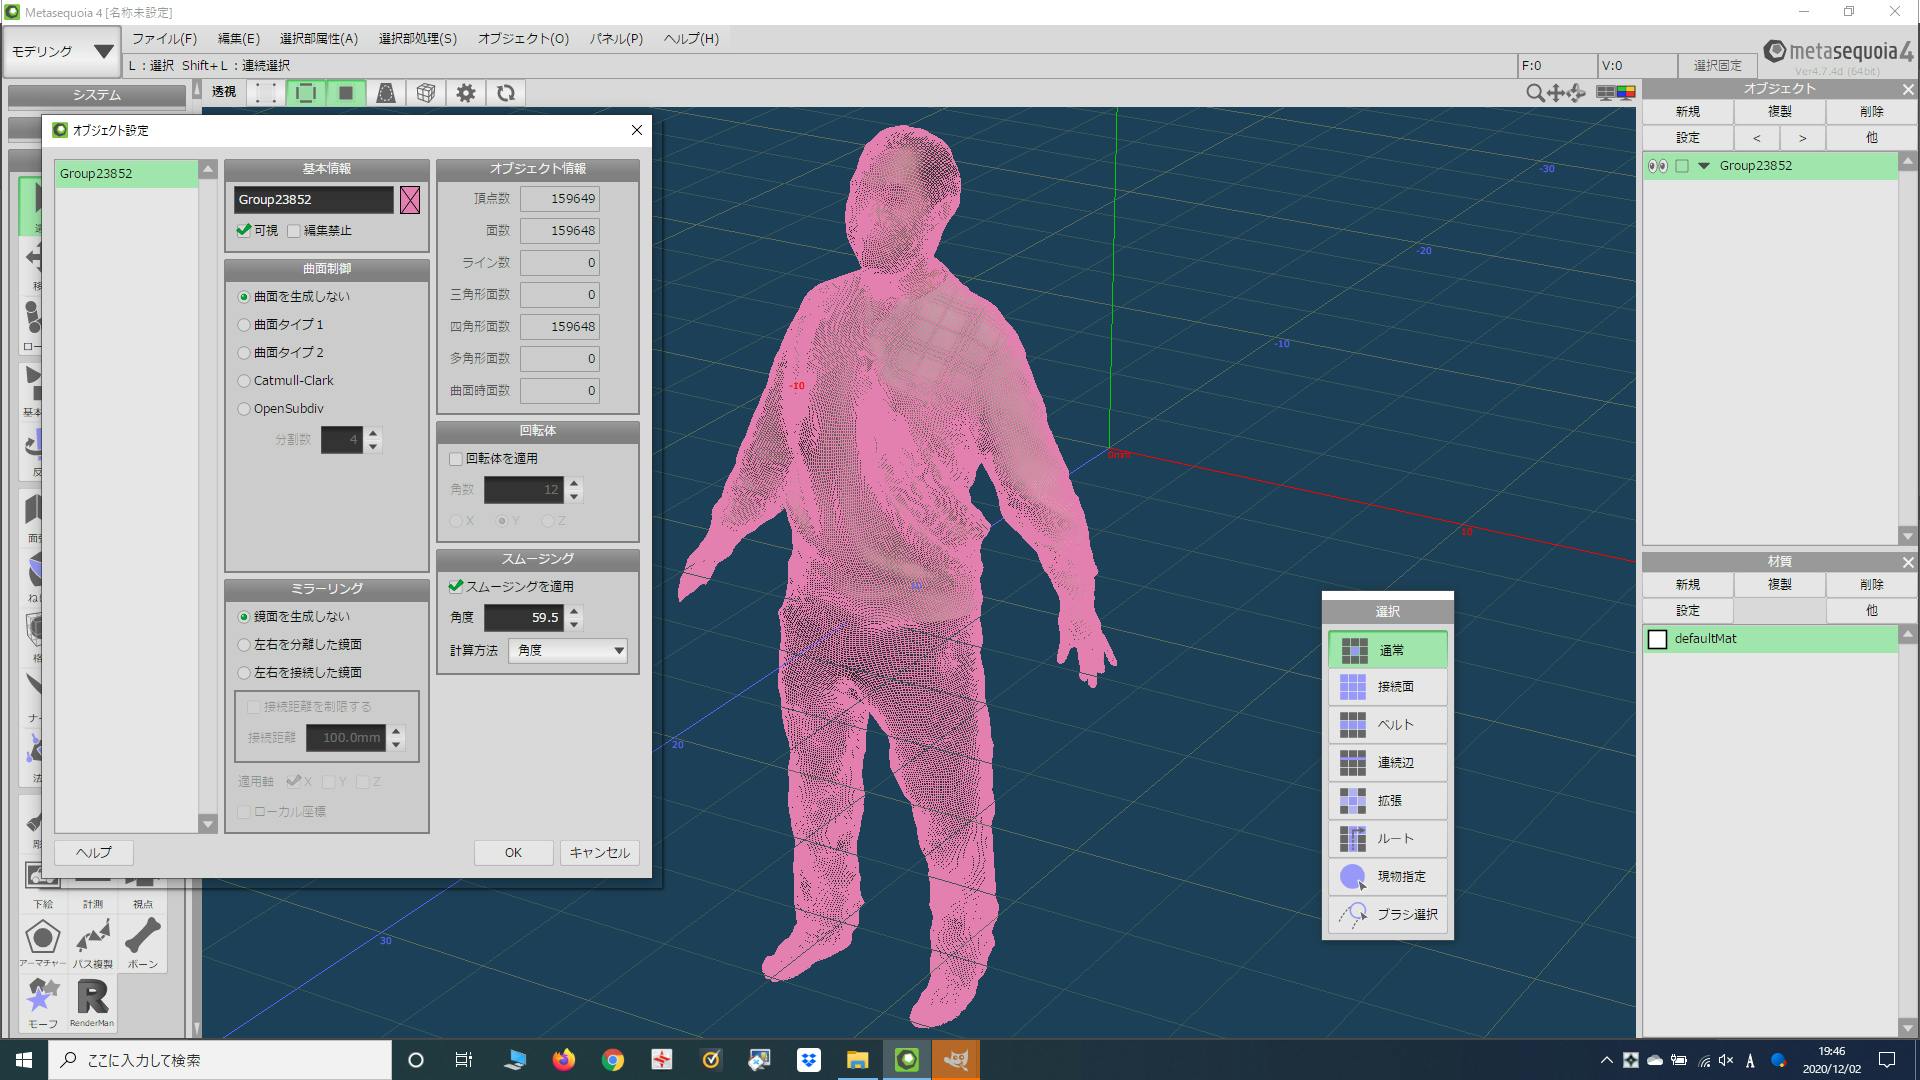Toggle Group23852 eye visibility icon in object panel
Viewport: 1920px width, 1080px height.
(x=1656, y=166)
